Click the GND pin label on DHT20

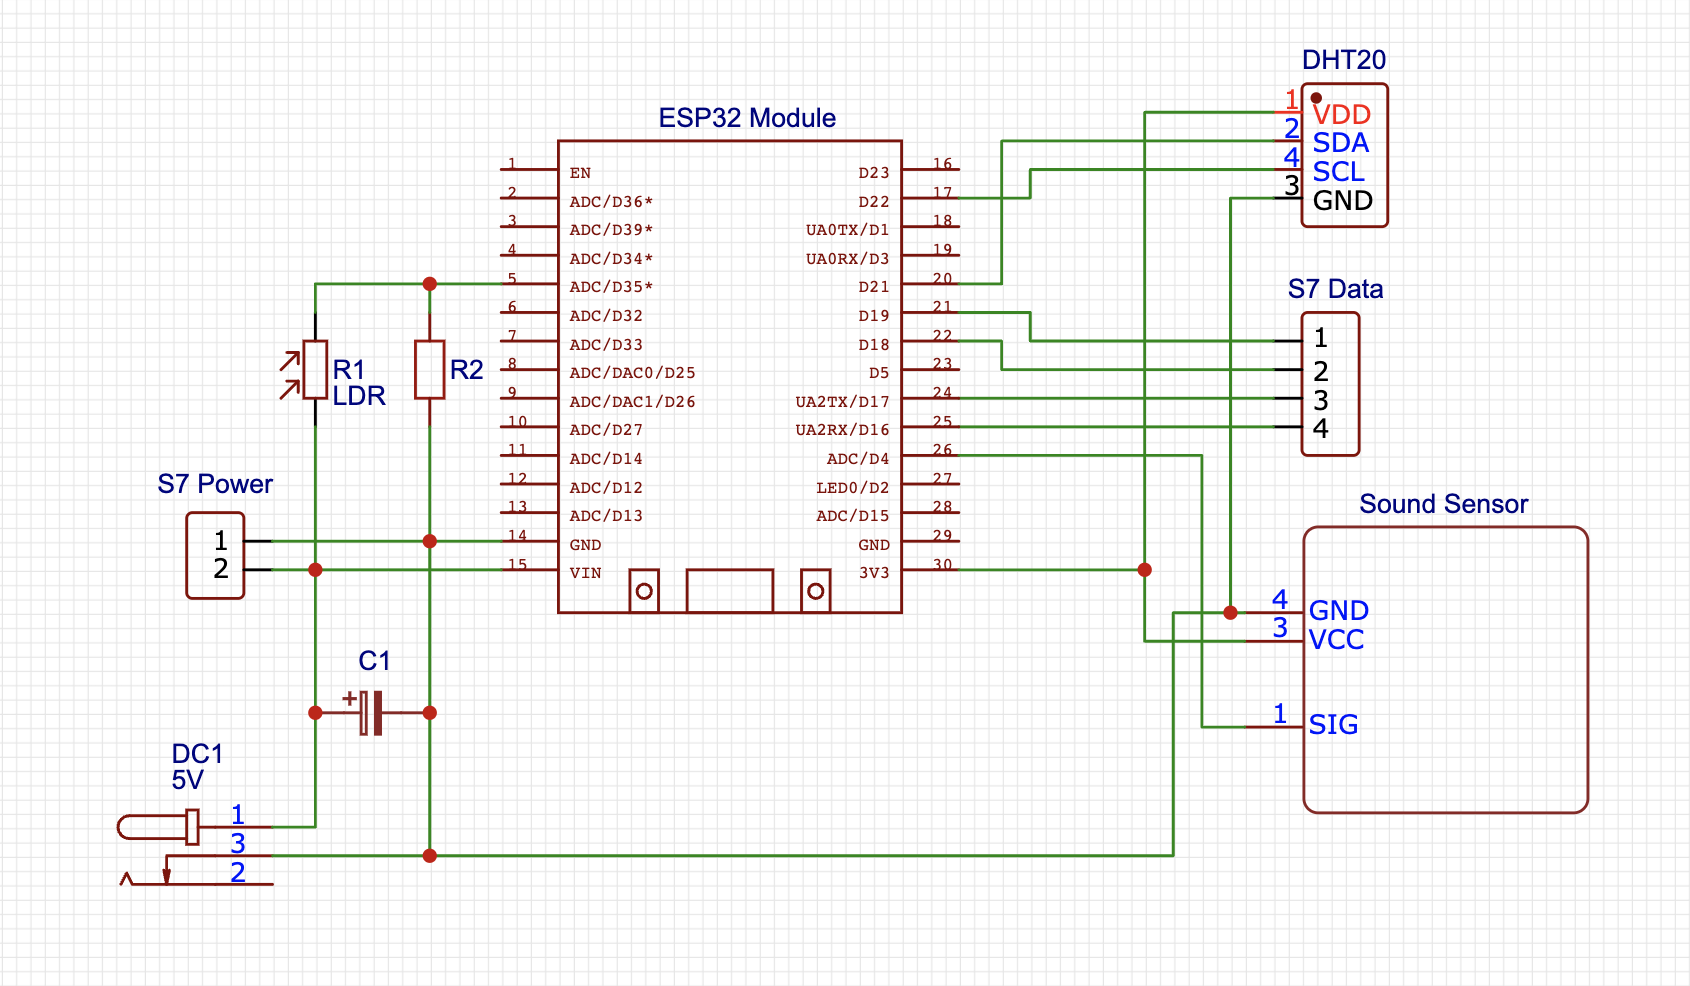tap(1342, 201)
